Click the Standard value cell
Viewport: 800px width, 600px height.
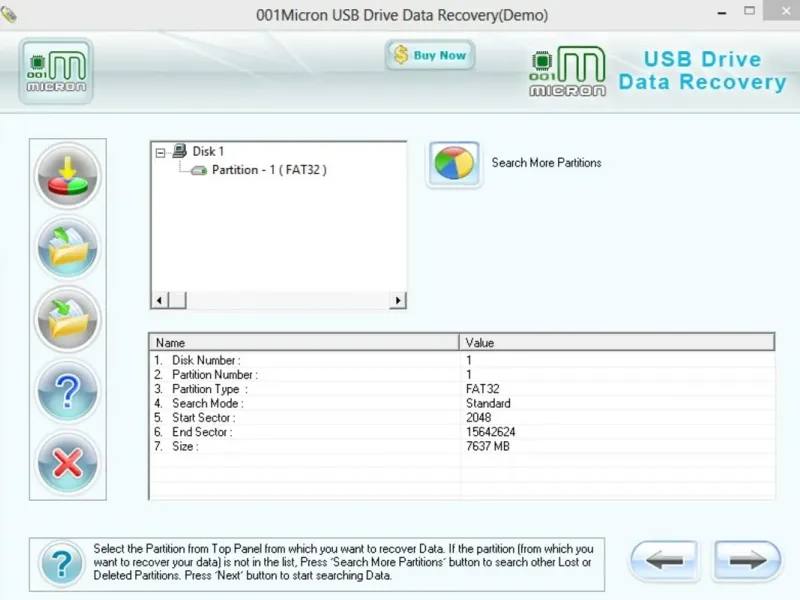pyautogui.click(x=488, y=403)
